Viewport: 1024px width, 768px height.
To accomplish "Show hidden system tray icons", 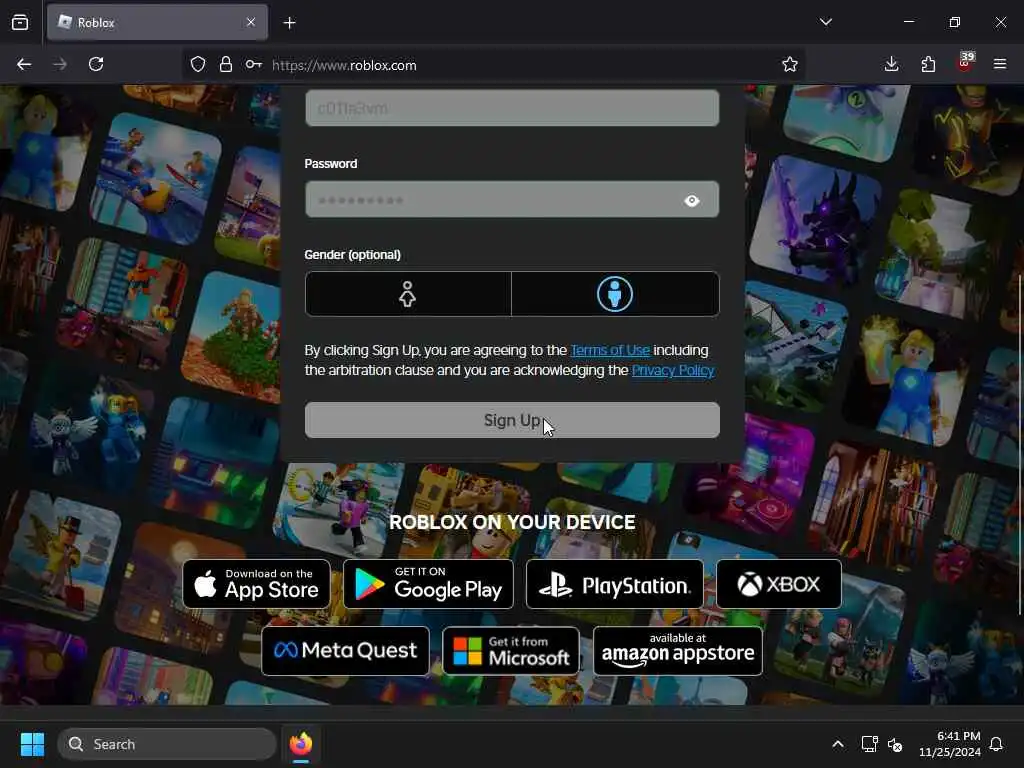I will tap(838, 744).
